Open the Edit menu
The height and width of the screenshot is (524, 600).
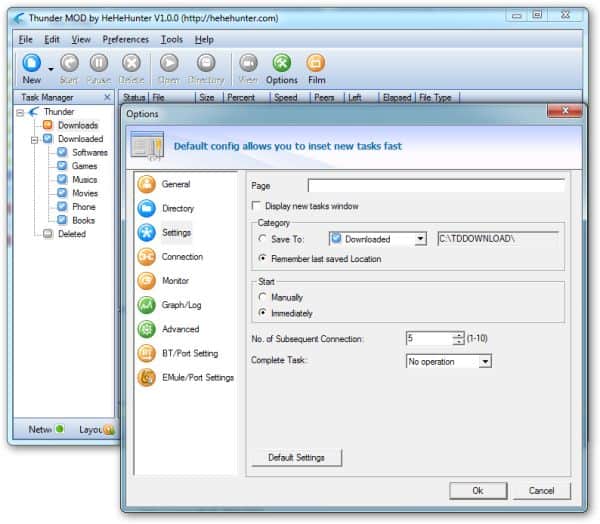[x=52, y=39]
